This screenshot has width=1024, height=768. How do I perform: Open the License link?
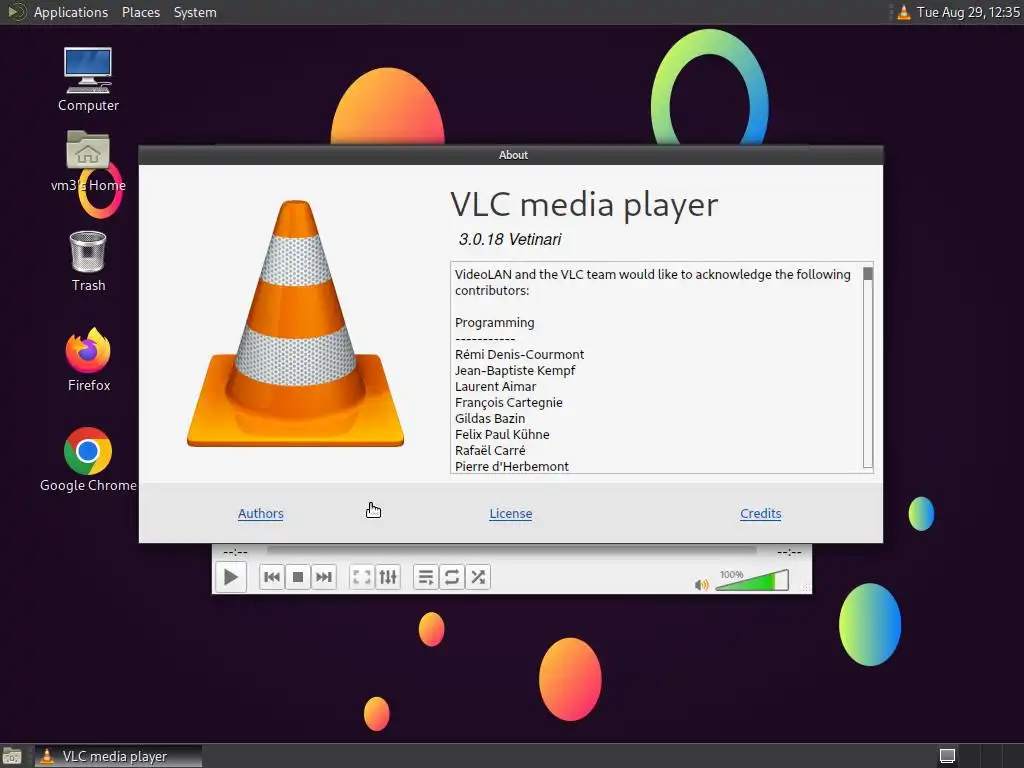pos(511,513)
